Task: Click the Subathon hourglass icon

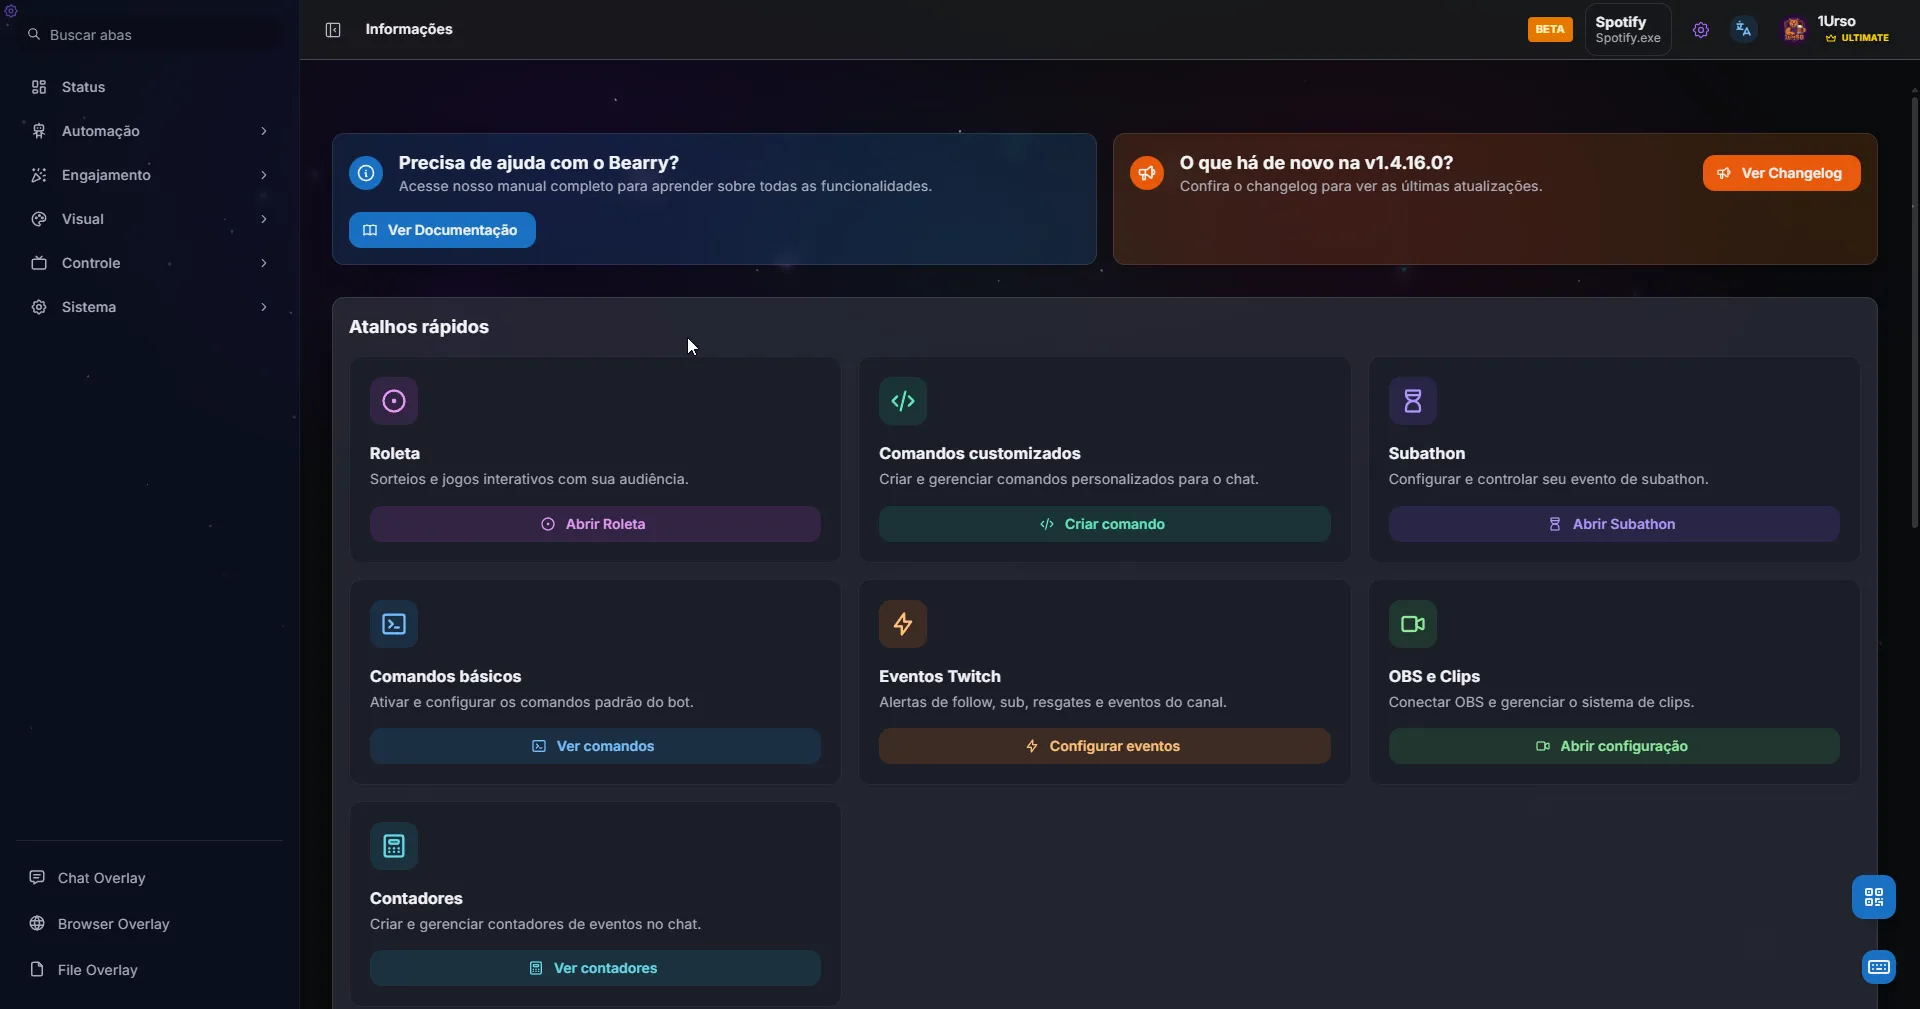Action: [x=1412, y=401]
